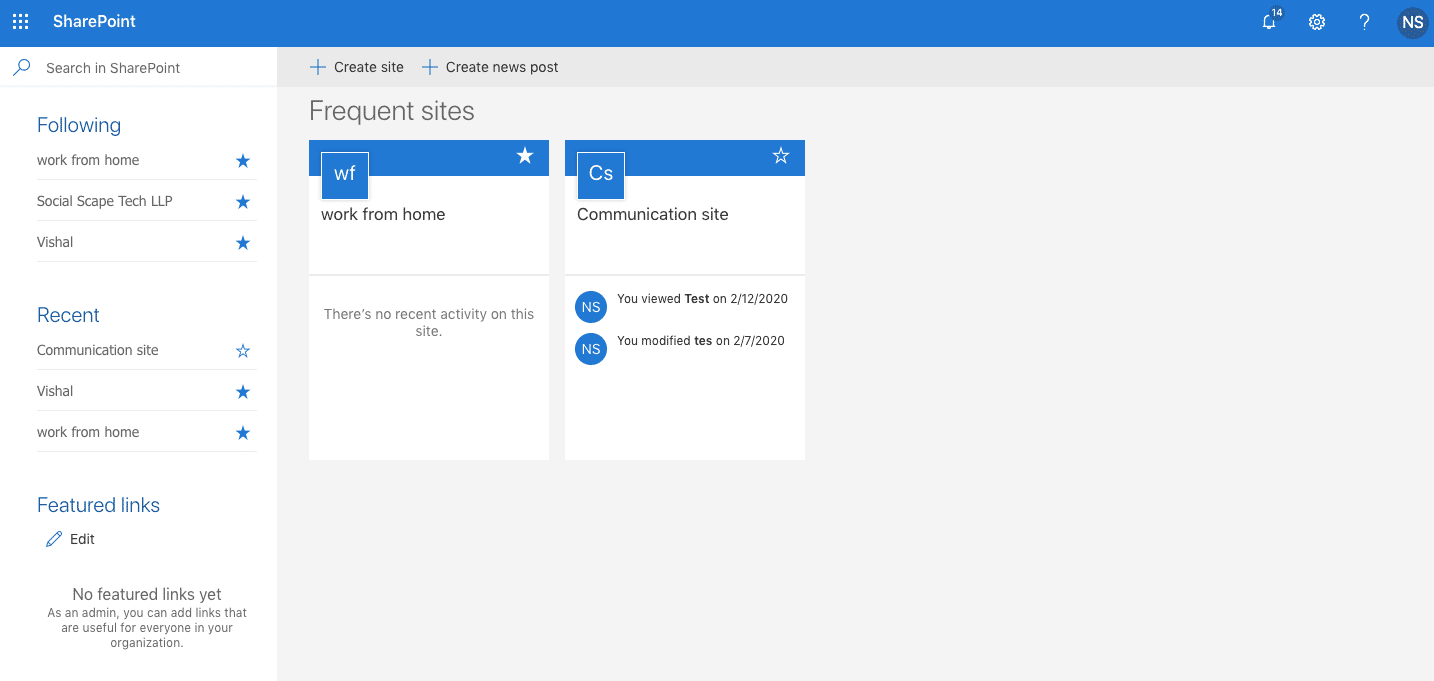Toggle star for Social Scape Tech LLP
This screenshot has width=1434, height=681.
pyautogui.click(x=242, y=202)
